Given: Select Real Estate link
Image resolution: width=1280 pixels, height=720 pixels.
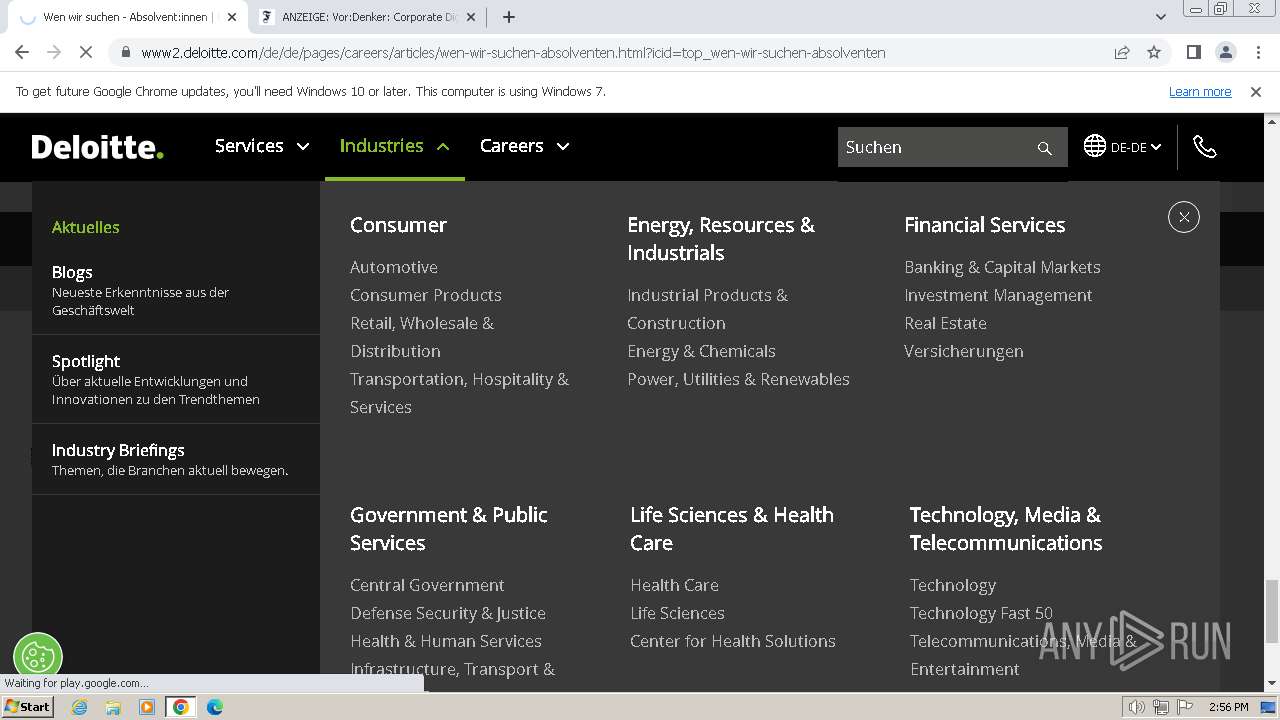Looking at the screenshot, I should coord(945,323).
